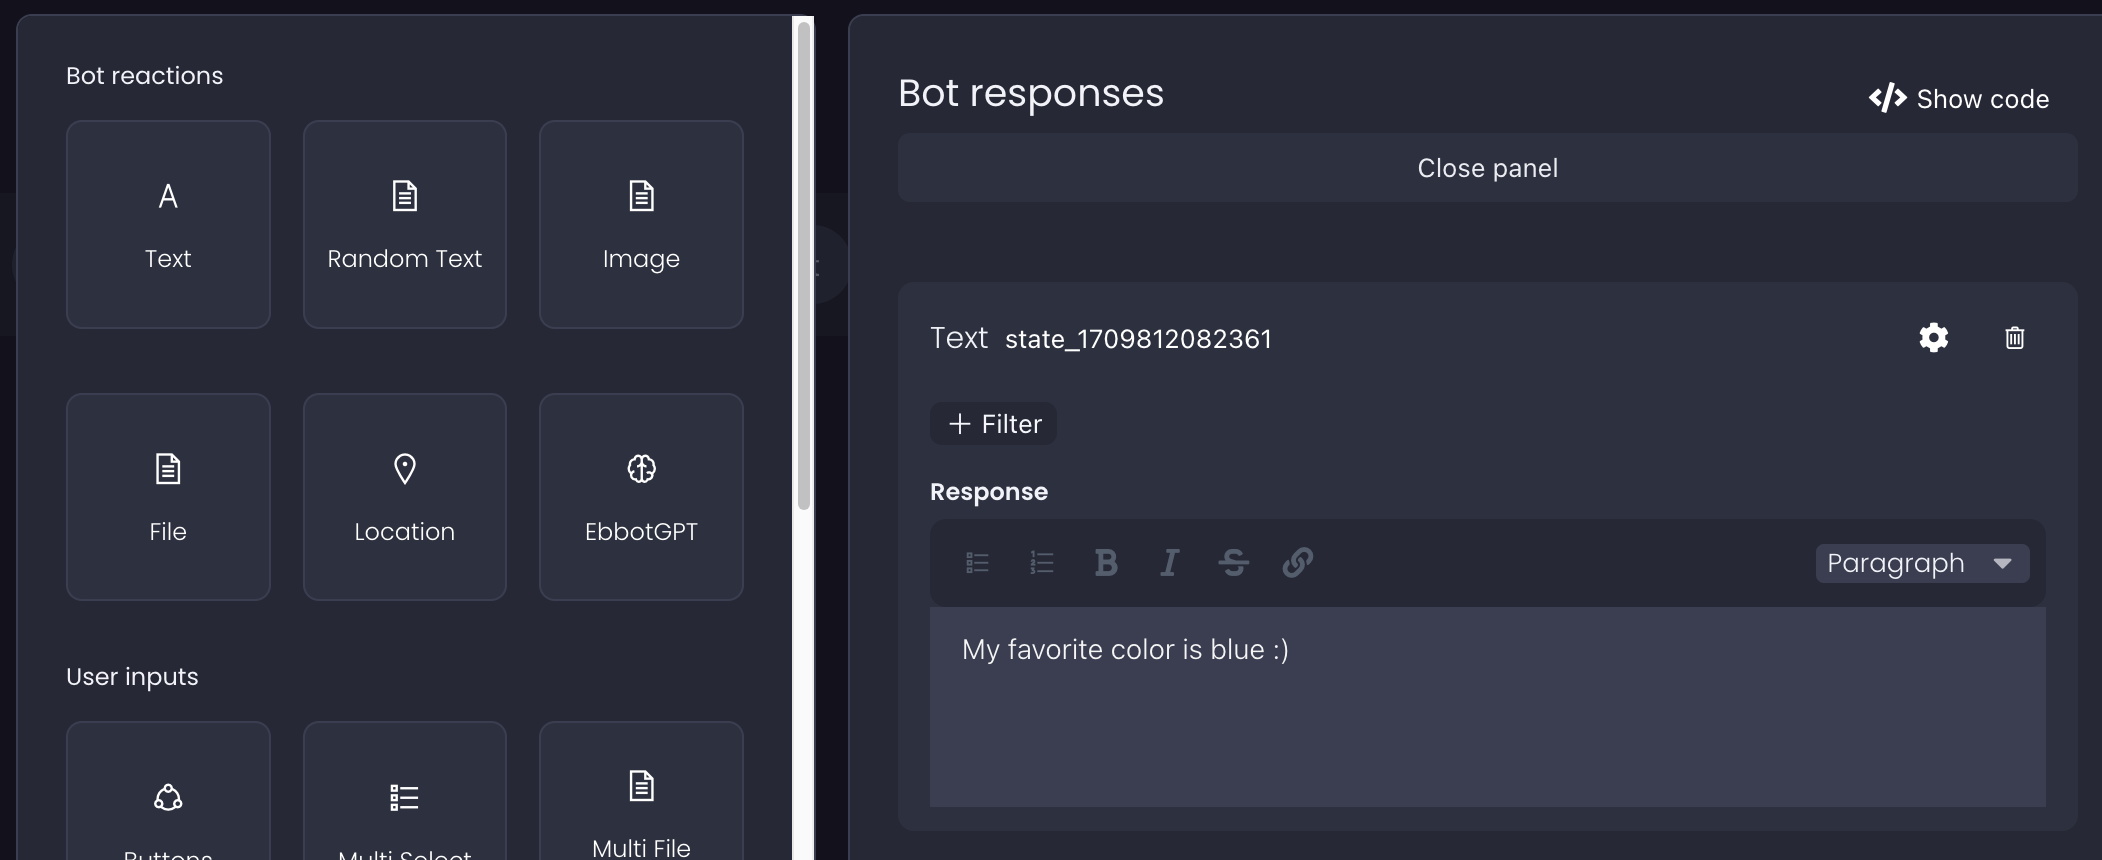
Task: Create a numbered list in the editor
Action: coord(1041,563)
